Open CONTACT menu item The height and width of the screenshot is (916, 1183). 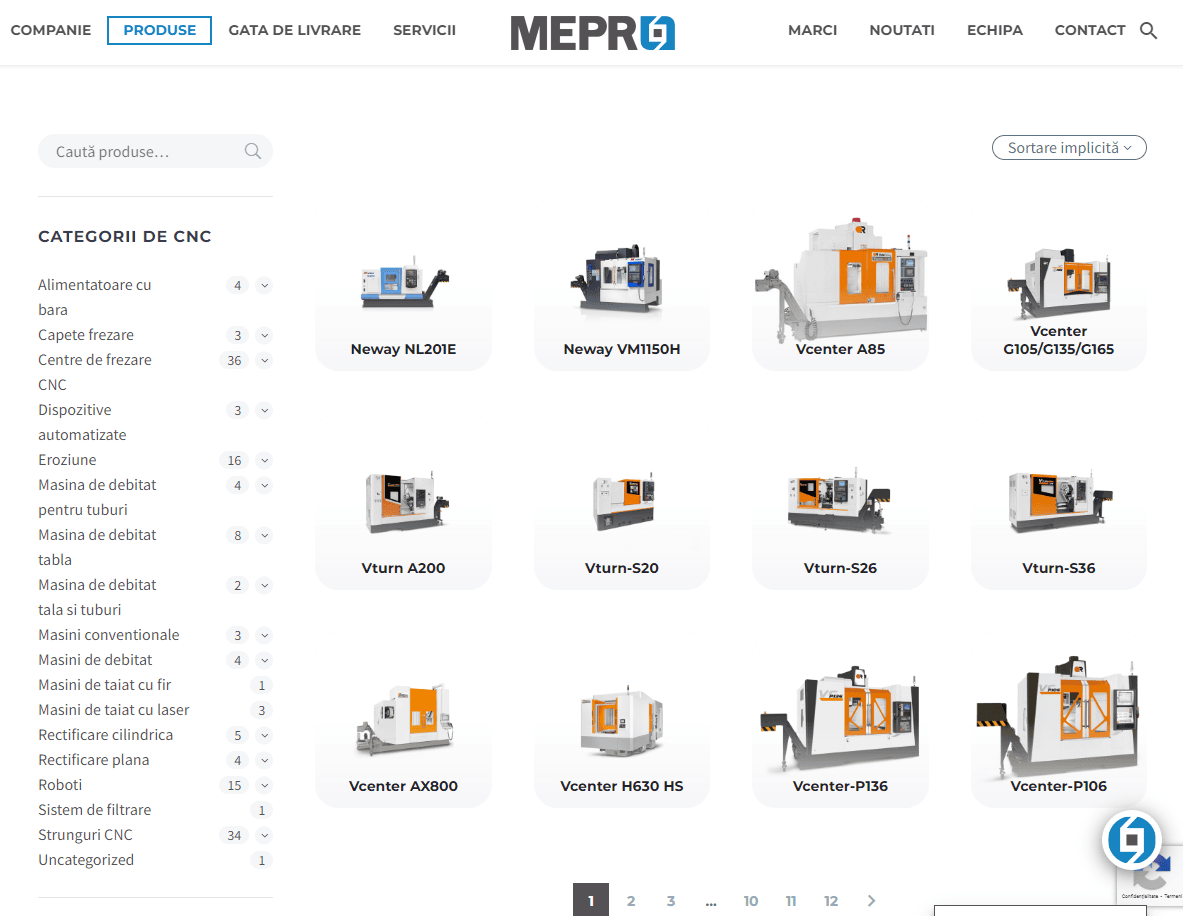tap(1089, 30)
